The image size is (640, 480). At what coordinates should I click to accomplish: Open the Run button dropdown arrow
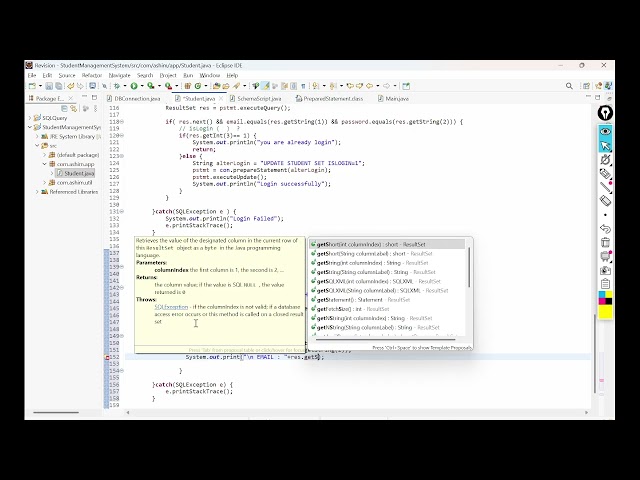pyautogui.click(x=142, y=86)
